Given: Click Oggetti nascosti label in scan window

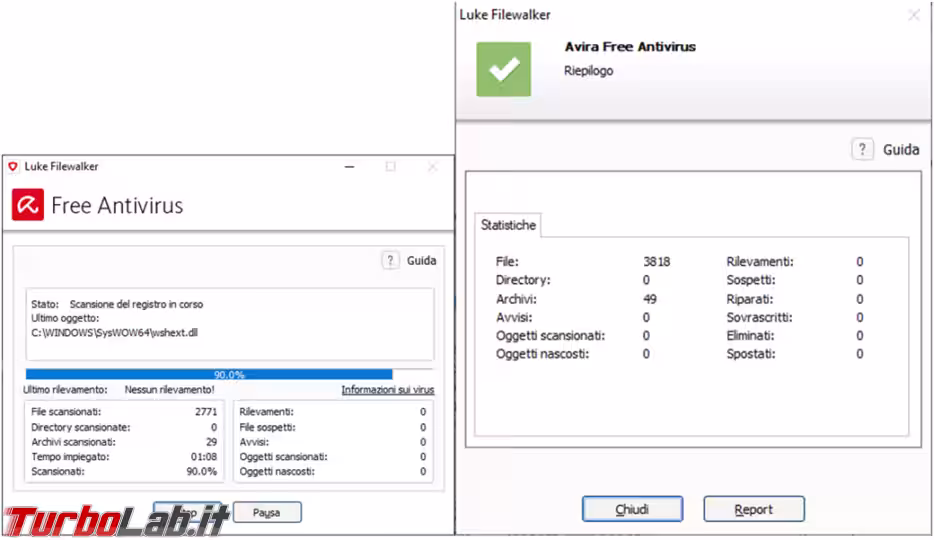Looking at the screenshot, I should tap(277, 471).
